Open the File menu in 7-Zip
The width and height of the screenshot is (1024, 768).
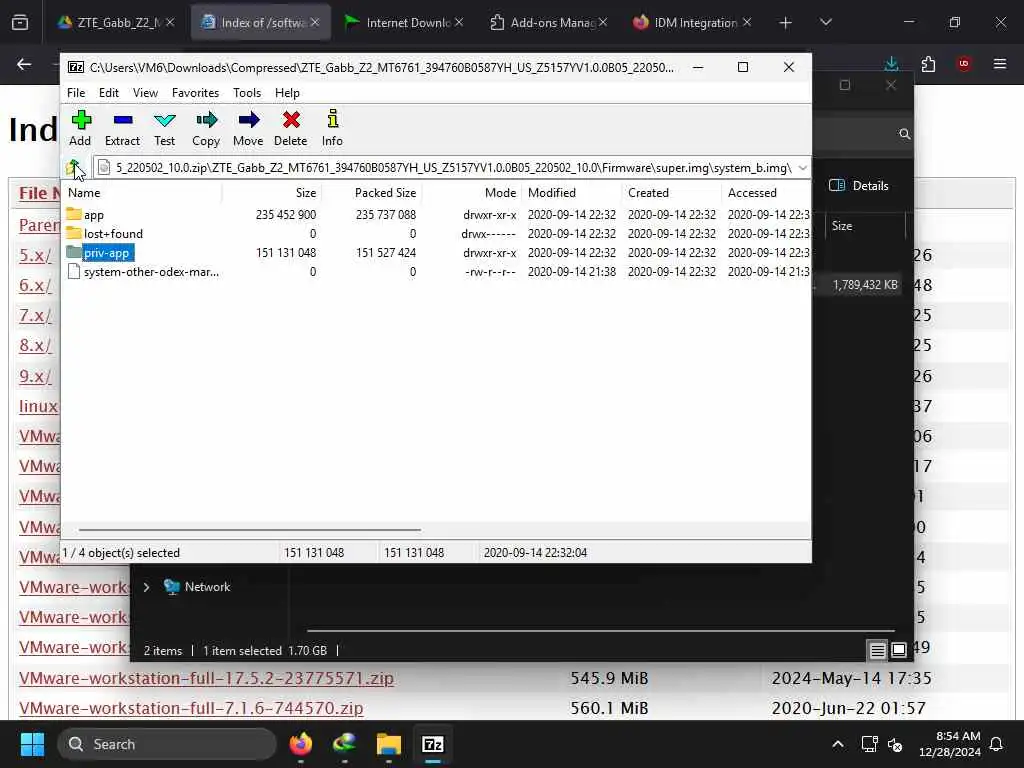[x=76, y=93]
